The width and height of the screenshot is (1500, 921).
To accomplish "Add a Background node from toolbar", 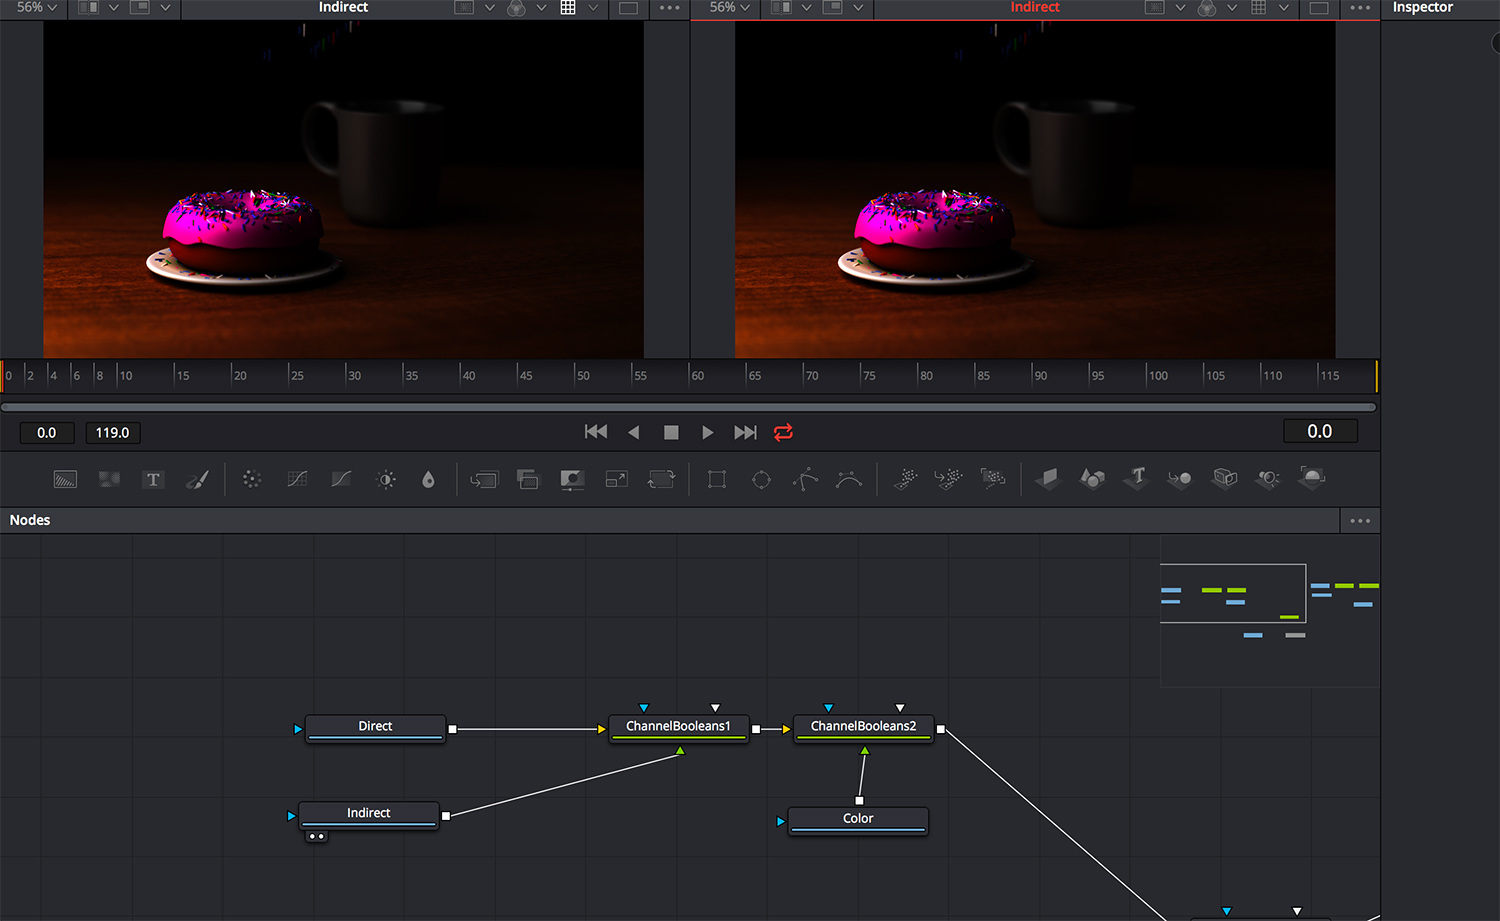I will (65, 480).
